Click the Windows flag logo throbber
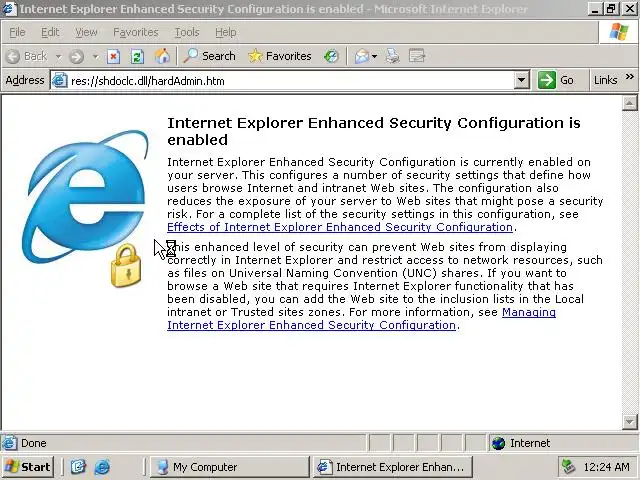Image resolution: width=640 pixels, height=480 pixels. click(619, 32)
